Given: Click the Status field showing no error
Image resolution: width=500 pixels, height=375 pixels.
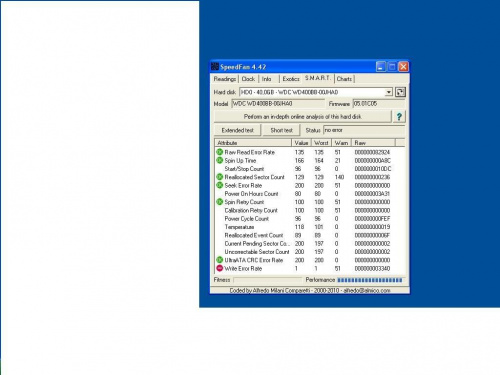Looking at the screenshot, I should tap(364, 130).
